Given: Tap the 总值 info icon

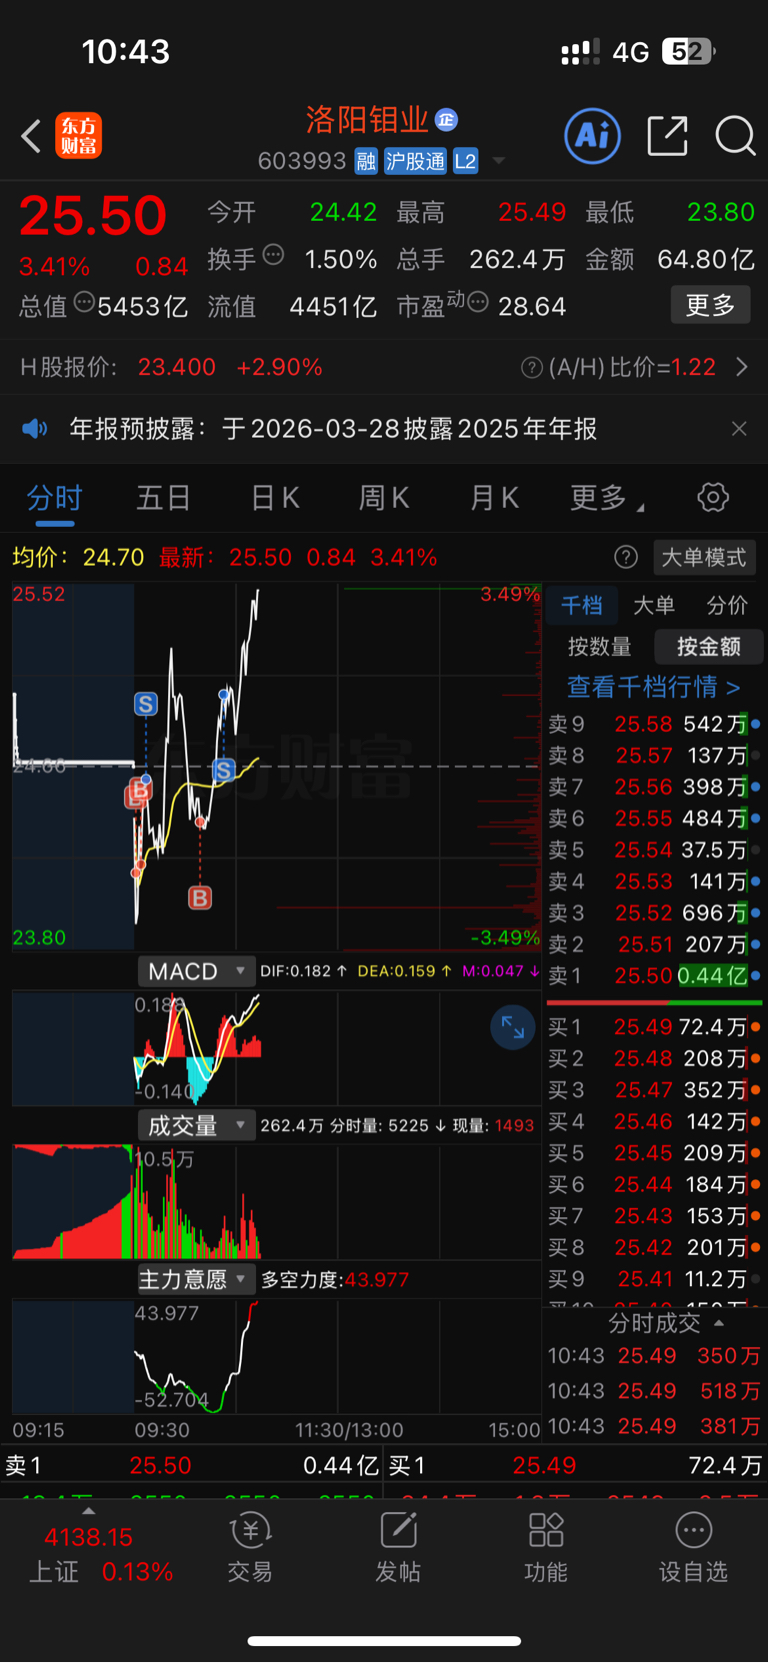Looking at the screenshot, I should pyautogui.click(x=84, y=302).
